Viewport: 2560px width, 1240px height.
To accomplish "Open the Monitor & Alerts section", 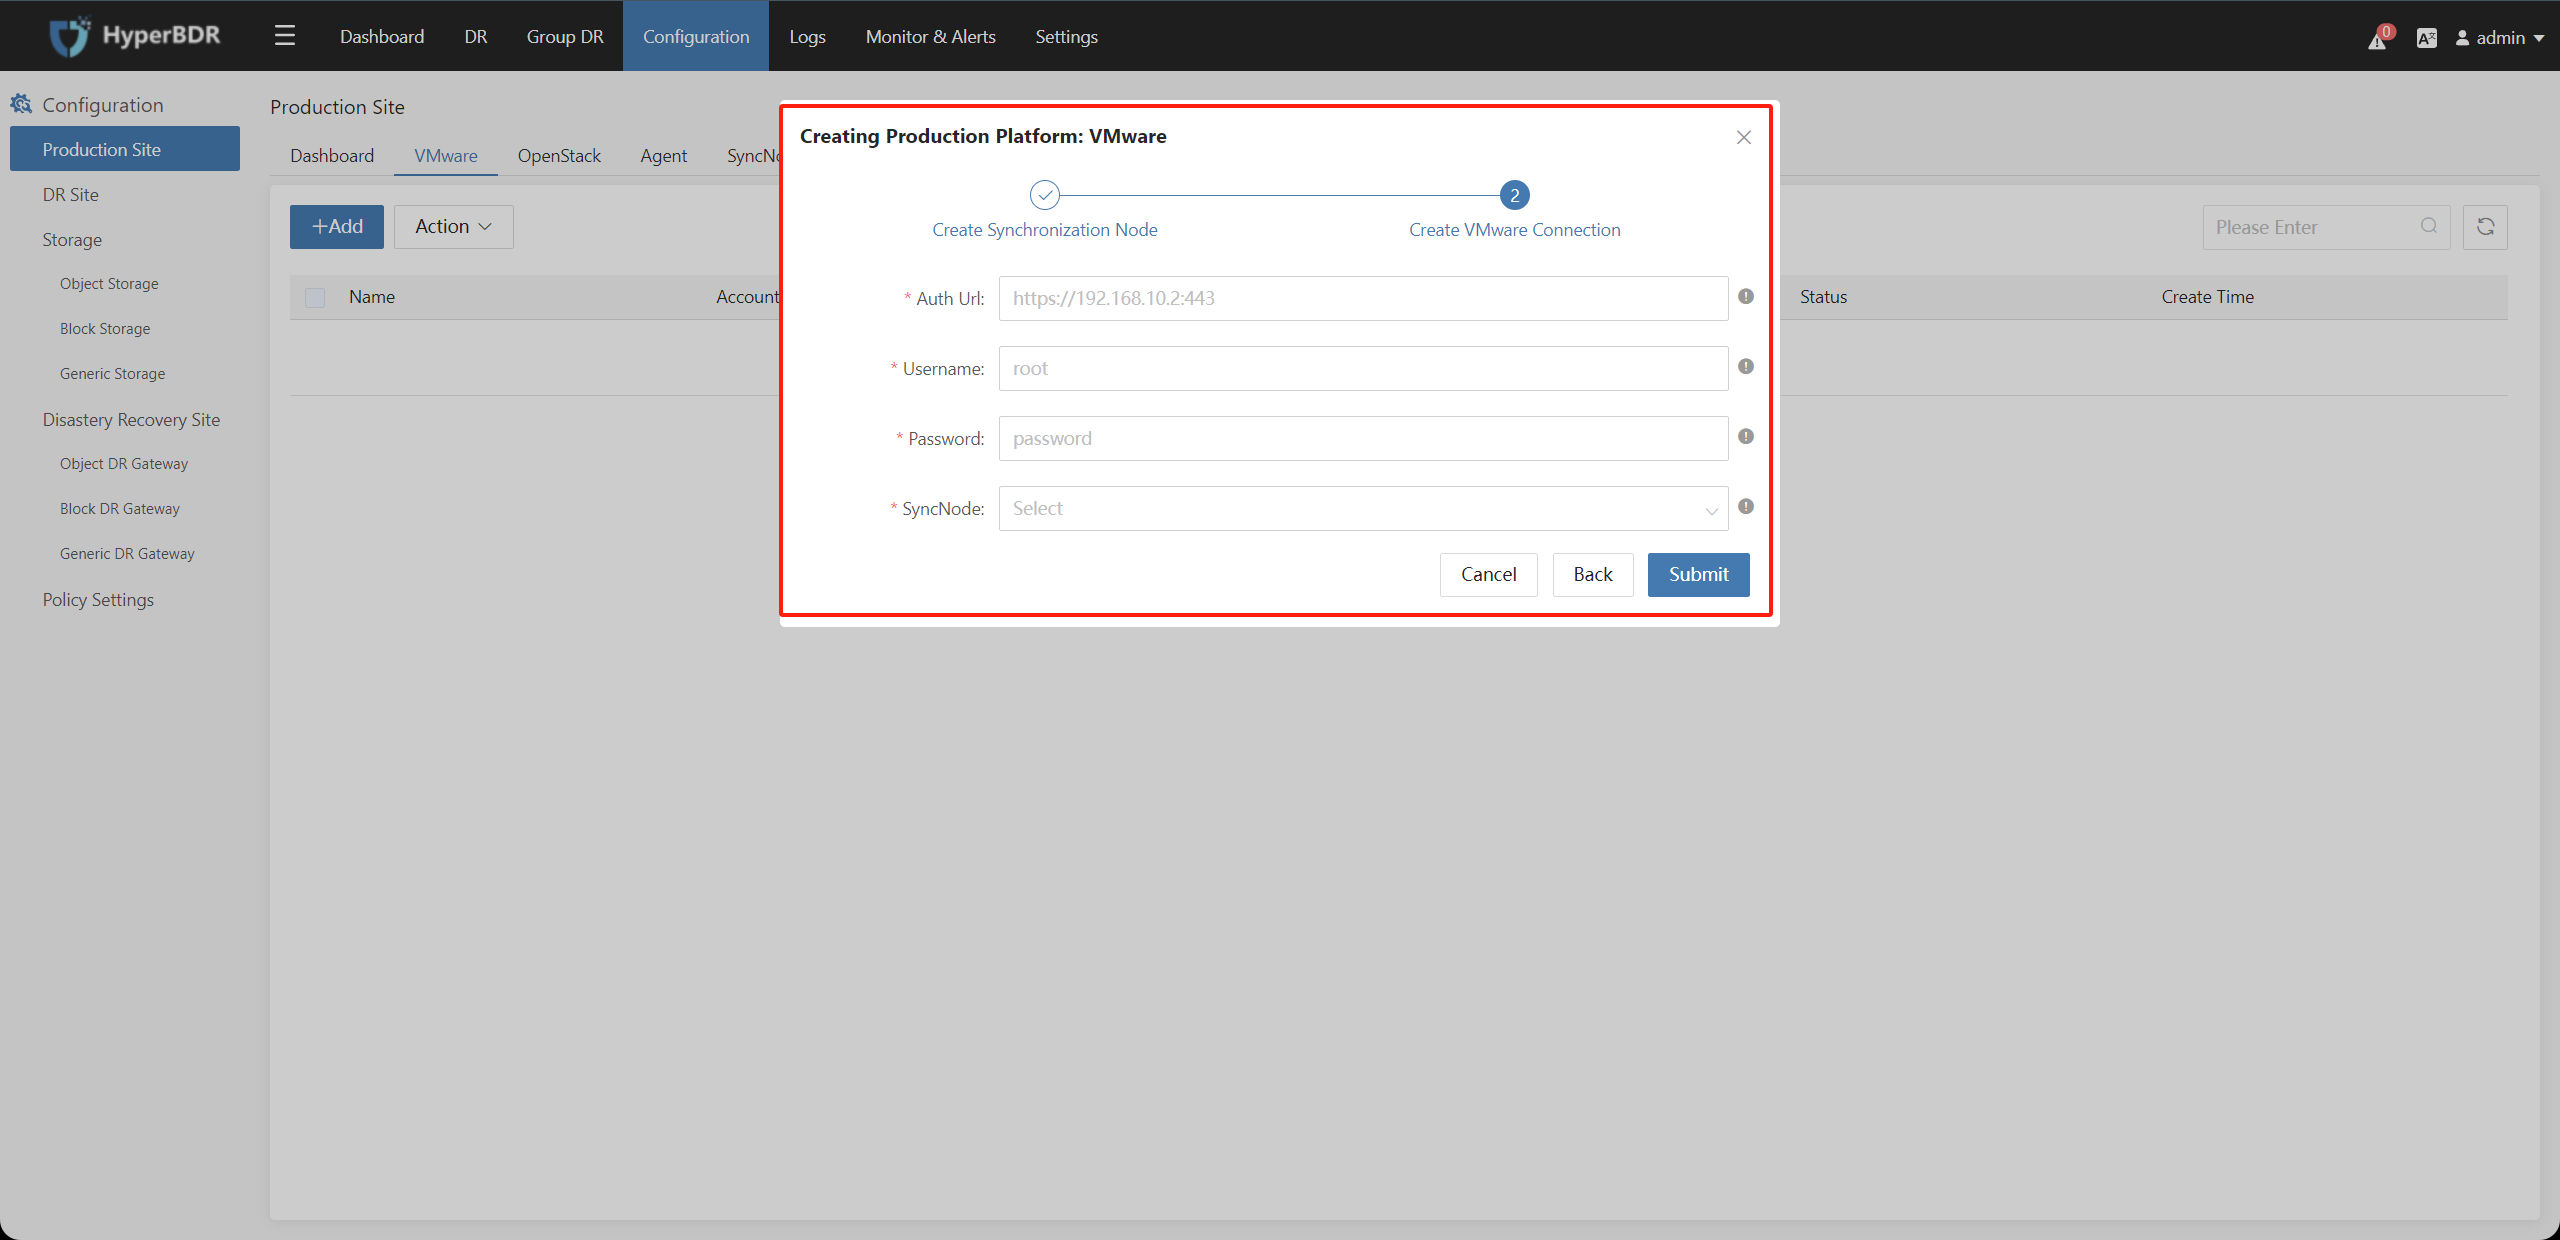I will point(929,36).
